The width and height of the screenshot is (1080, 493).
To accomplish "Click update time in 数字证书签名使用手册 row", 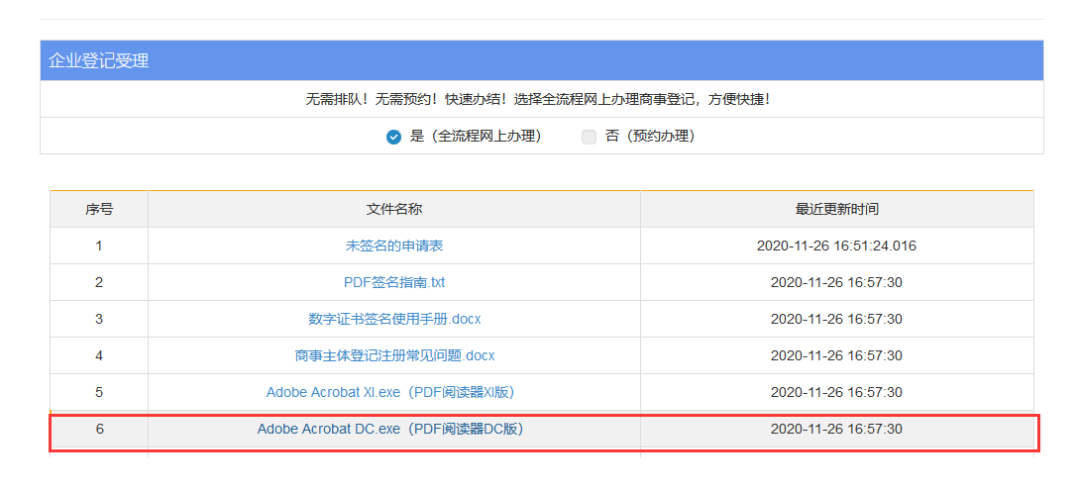I will coord(837,319).
